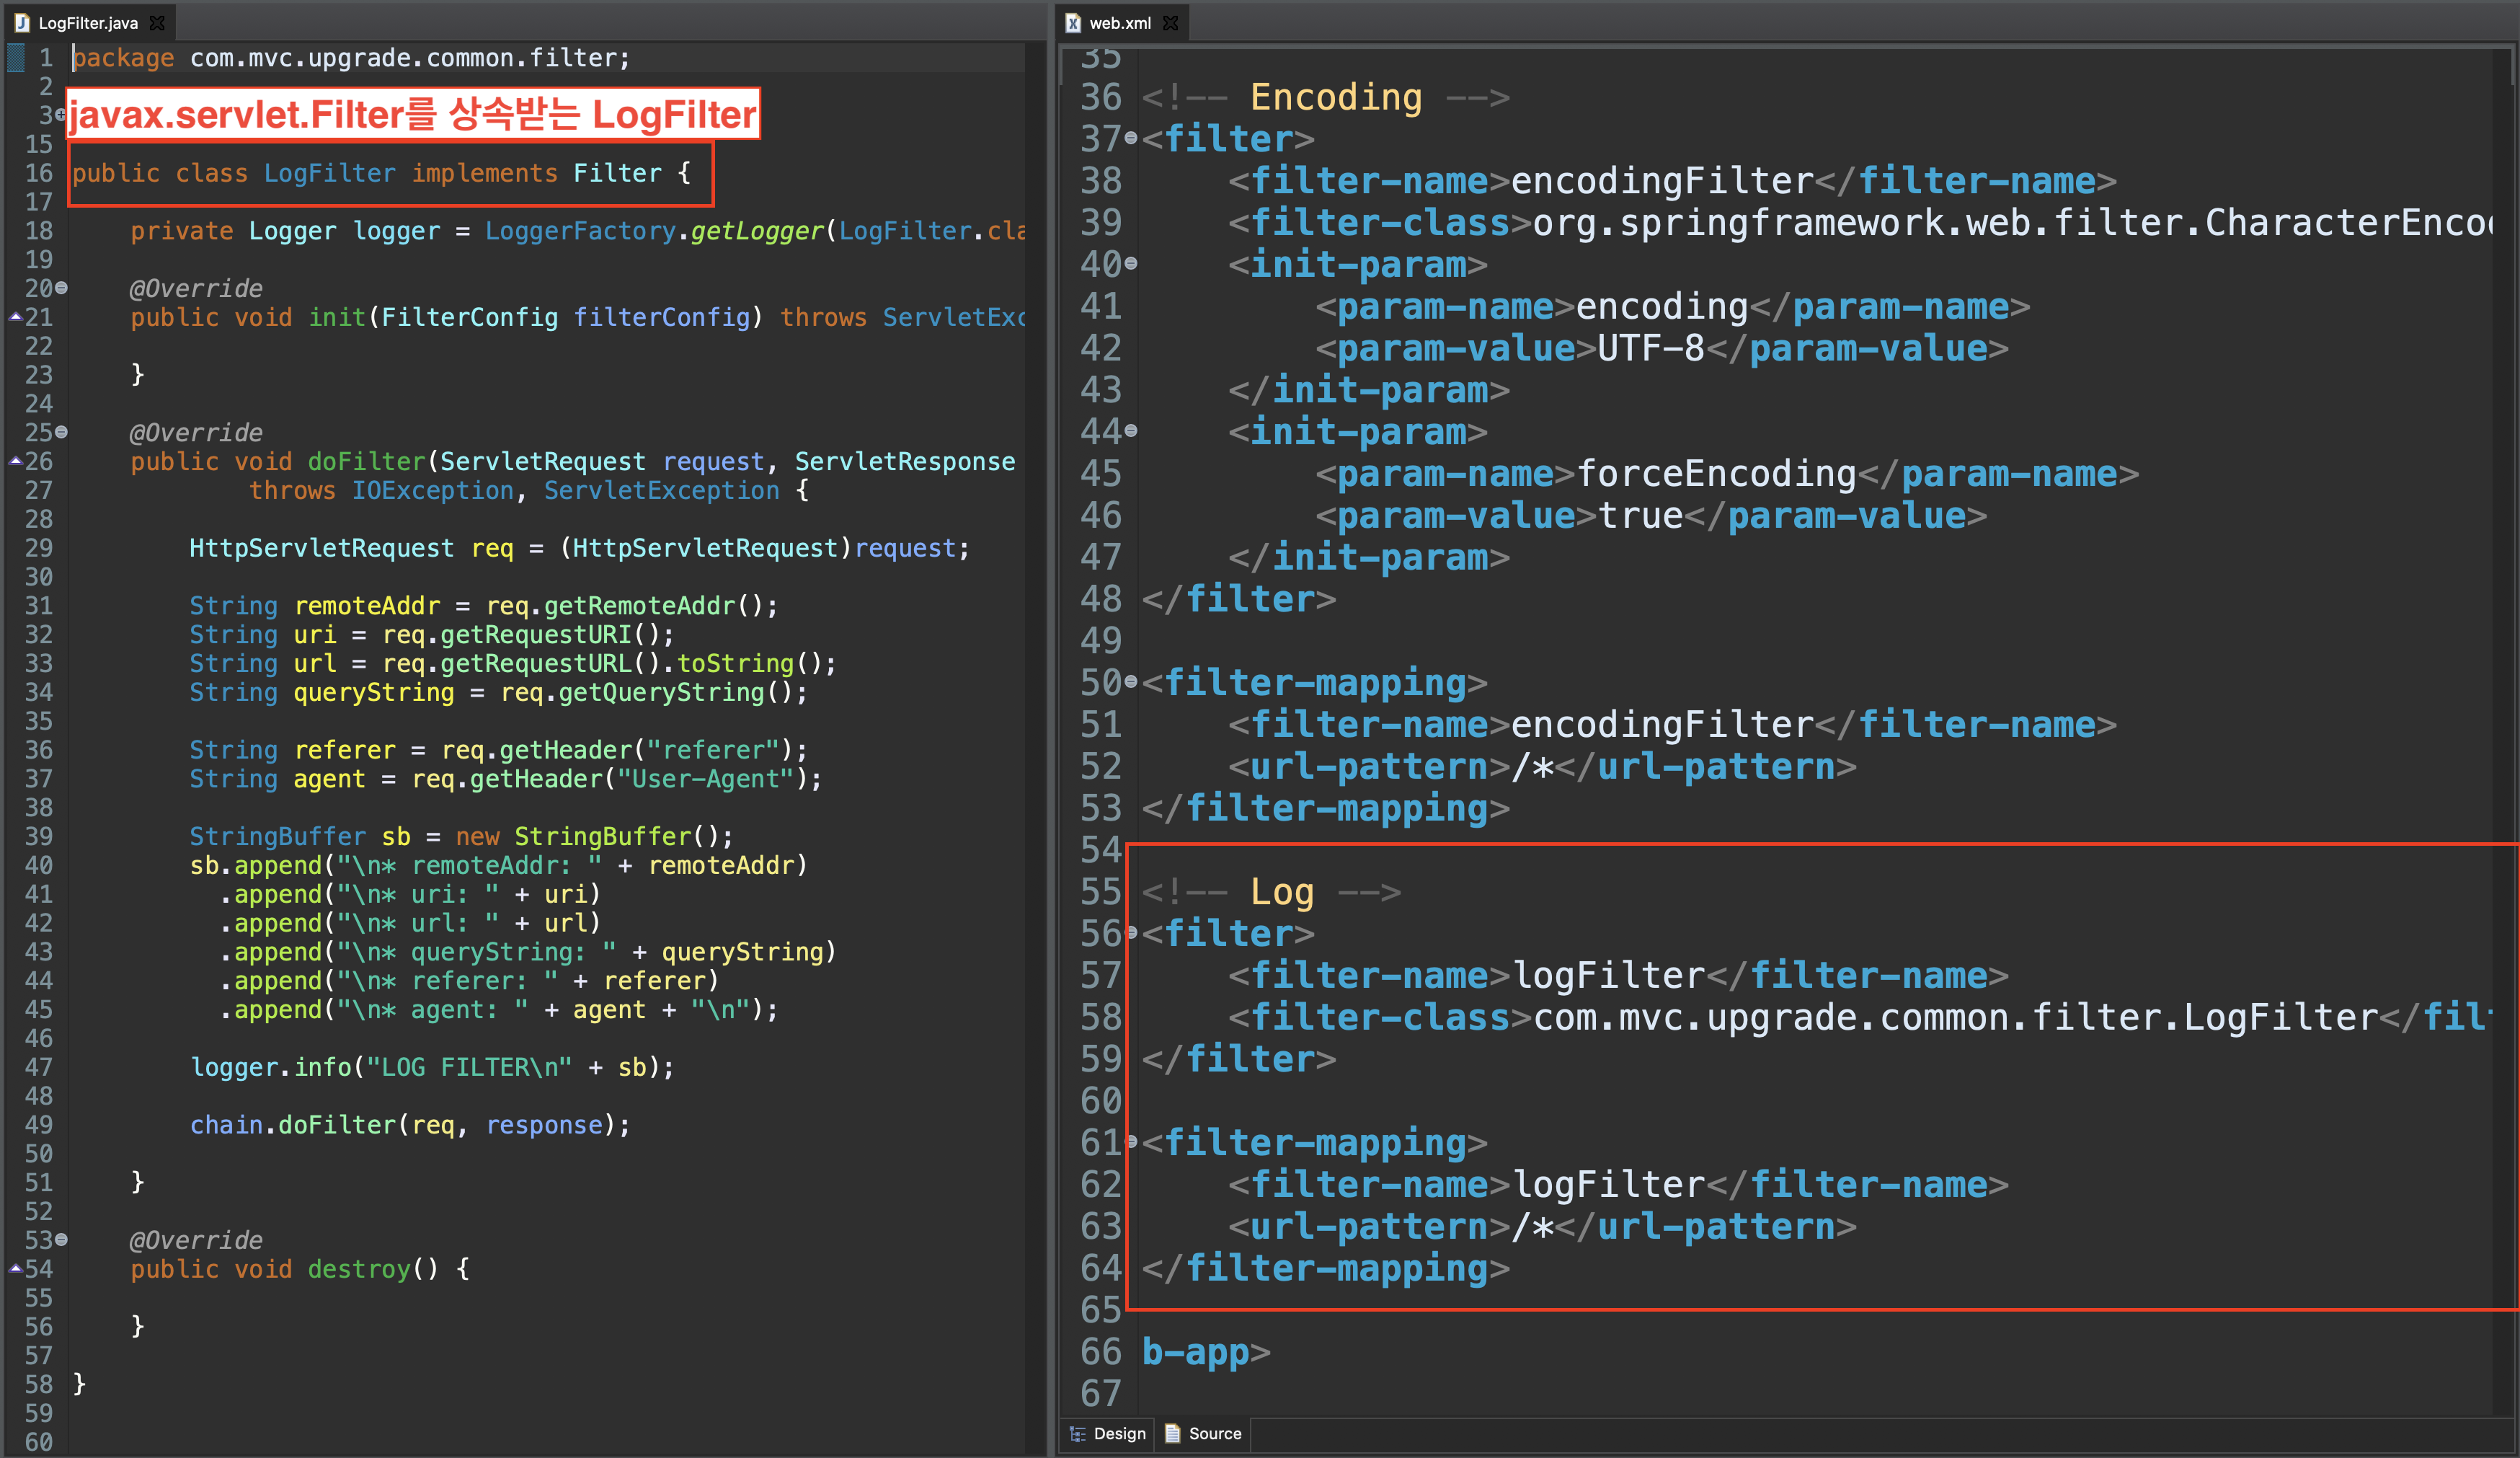The image size is (2520, 1458).
Task: Close the web.xml editor tab
Action: pyautogui.click(x=1171, y=22)
